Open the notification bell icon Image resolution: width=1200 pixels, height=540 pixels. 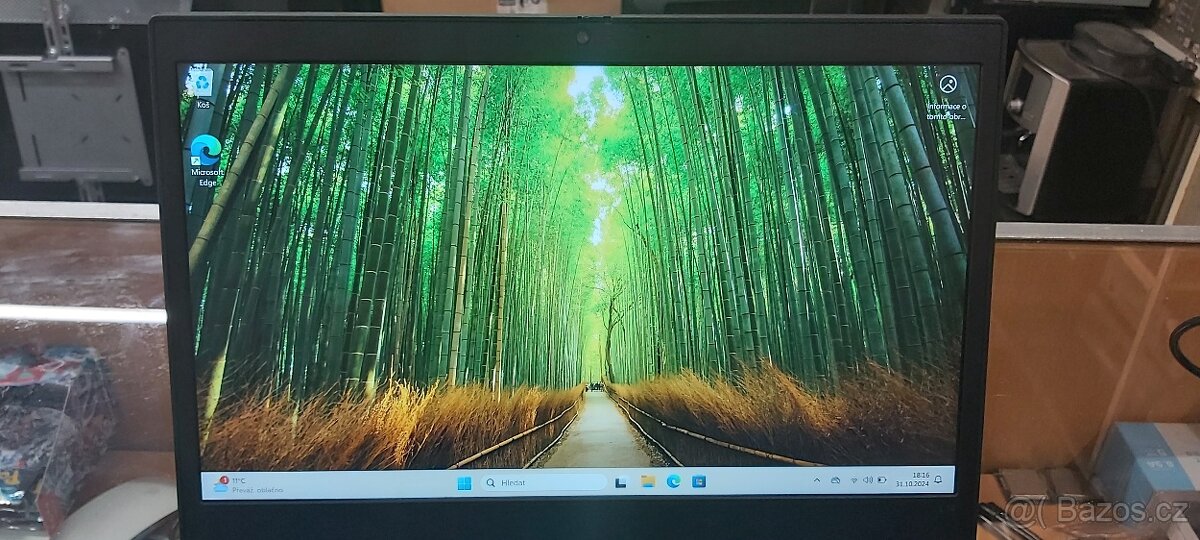pos(938,480)
